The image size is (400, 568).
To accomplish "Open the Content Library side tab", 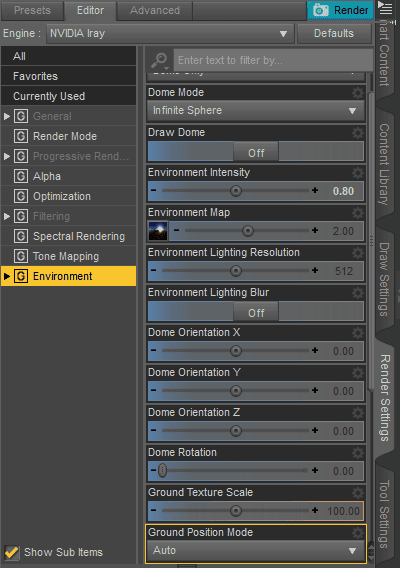I will coord(384,164).
